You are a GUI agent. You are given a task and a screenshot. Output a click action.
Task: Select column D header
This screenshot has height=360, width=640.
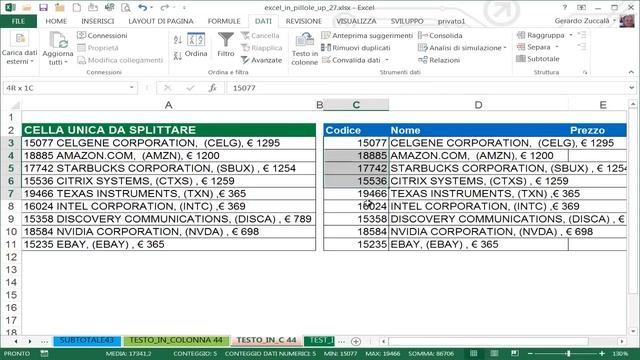[478, 105]
